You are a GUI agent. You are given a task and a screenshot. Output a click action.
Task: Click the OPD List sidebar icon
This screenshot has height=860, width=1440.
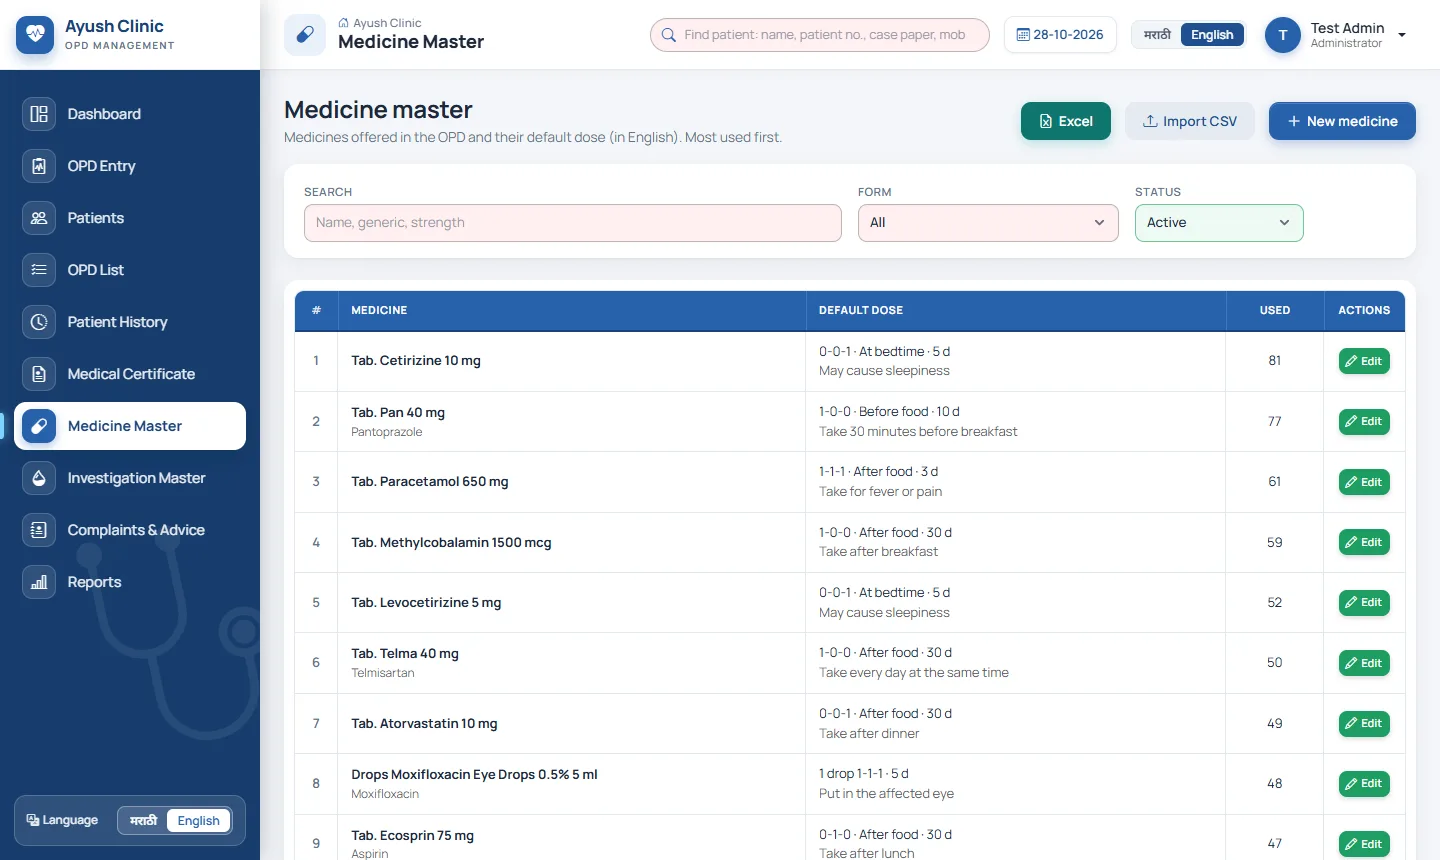click(x=39, y=270)
